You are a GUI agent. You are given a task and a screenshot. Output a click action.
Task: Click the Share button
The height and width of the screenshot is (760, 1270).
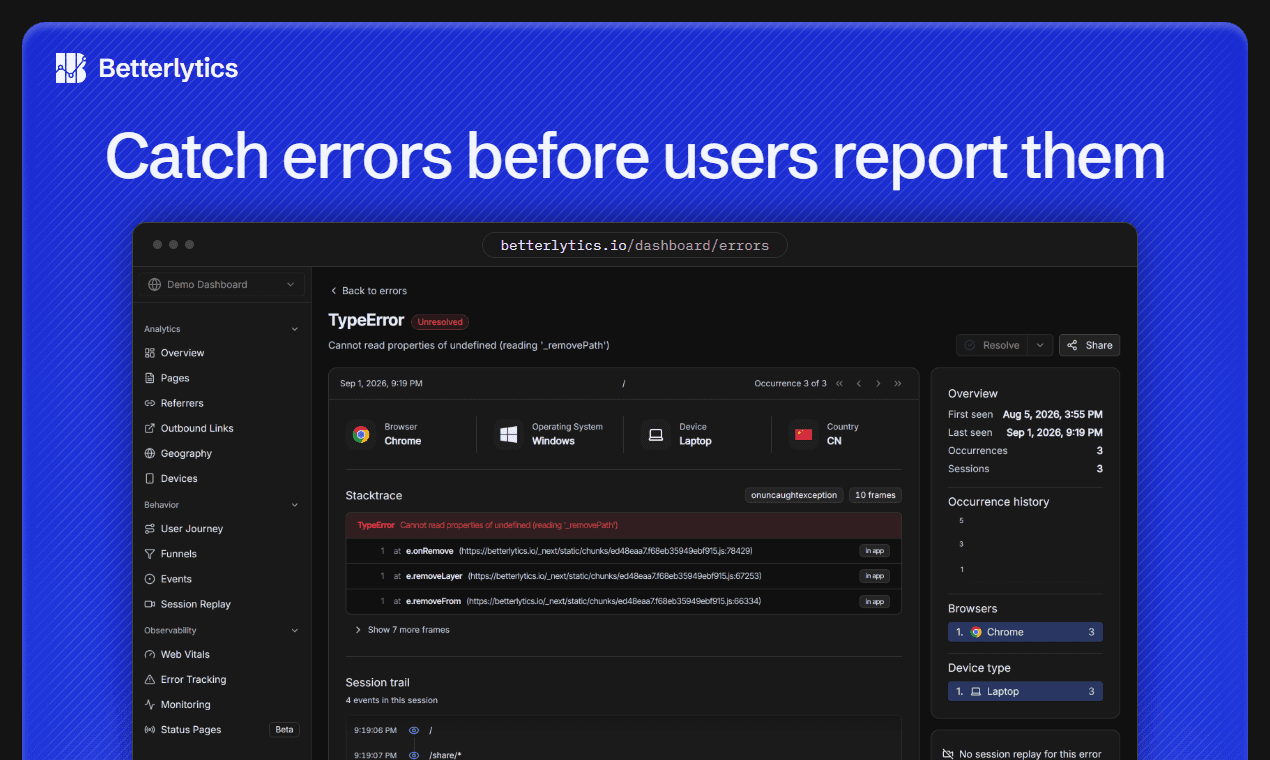[1089, 345]
